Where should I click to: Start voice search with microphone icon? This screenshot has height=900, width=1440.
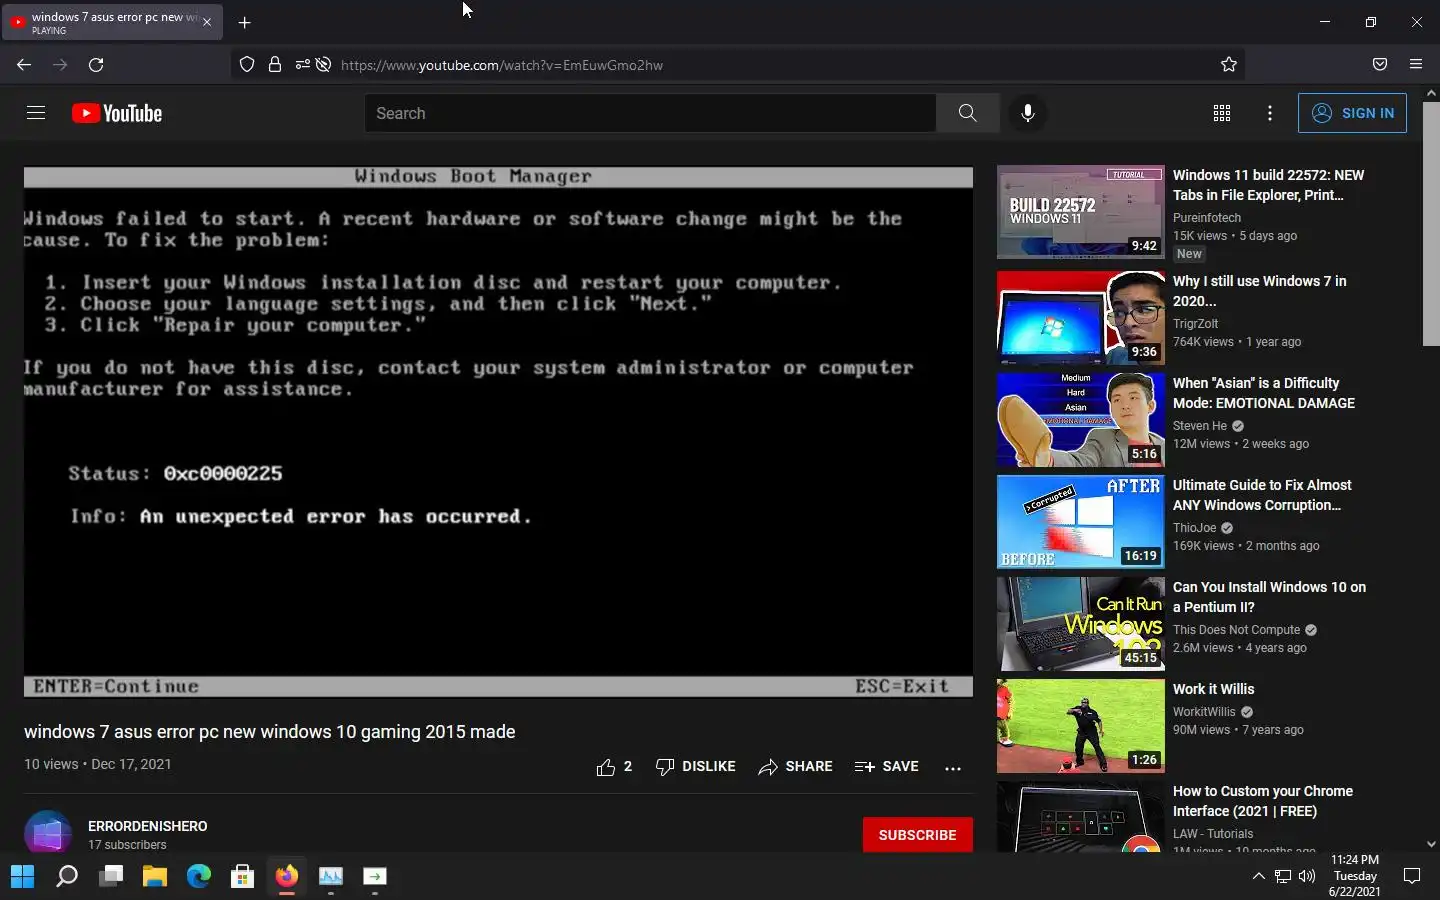point(1027,113)
